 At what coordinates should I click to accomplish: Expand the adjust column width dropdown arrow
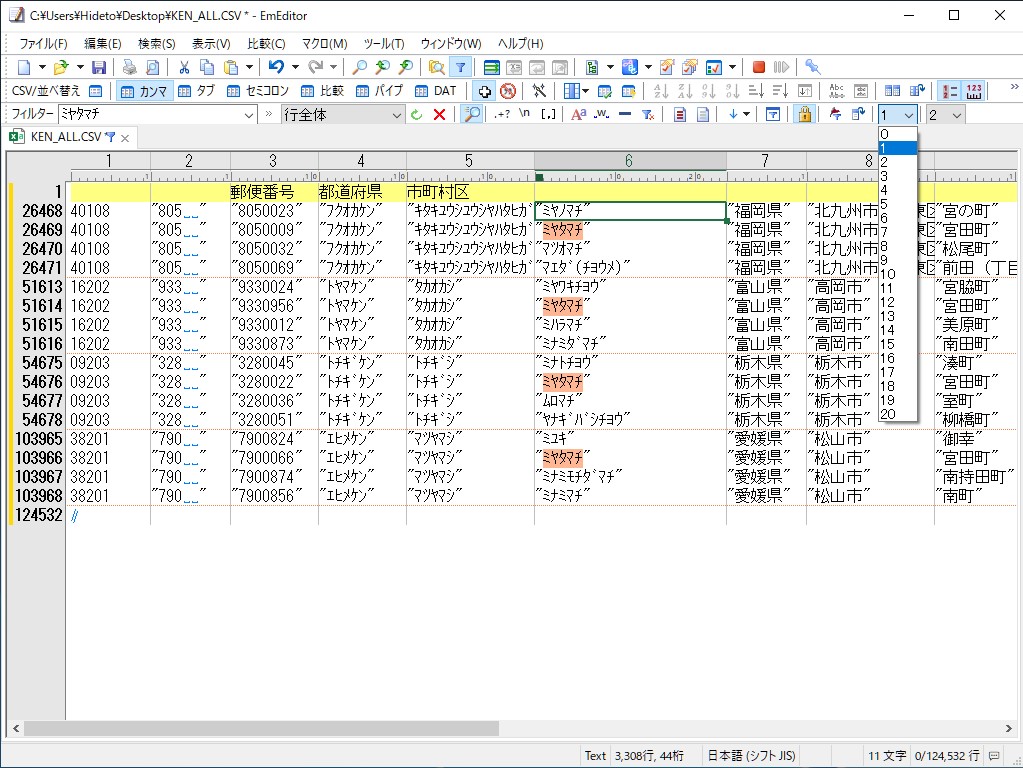point(585,91)
